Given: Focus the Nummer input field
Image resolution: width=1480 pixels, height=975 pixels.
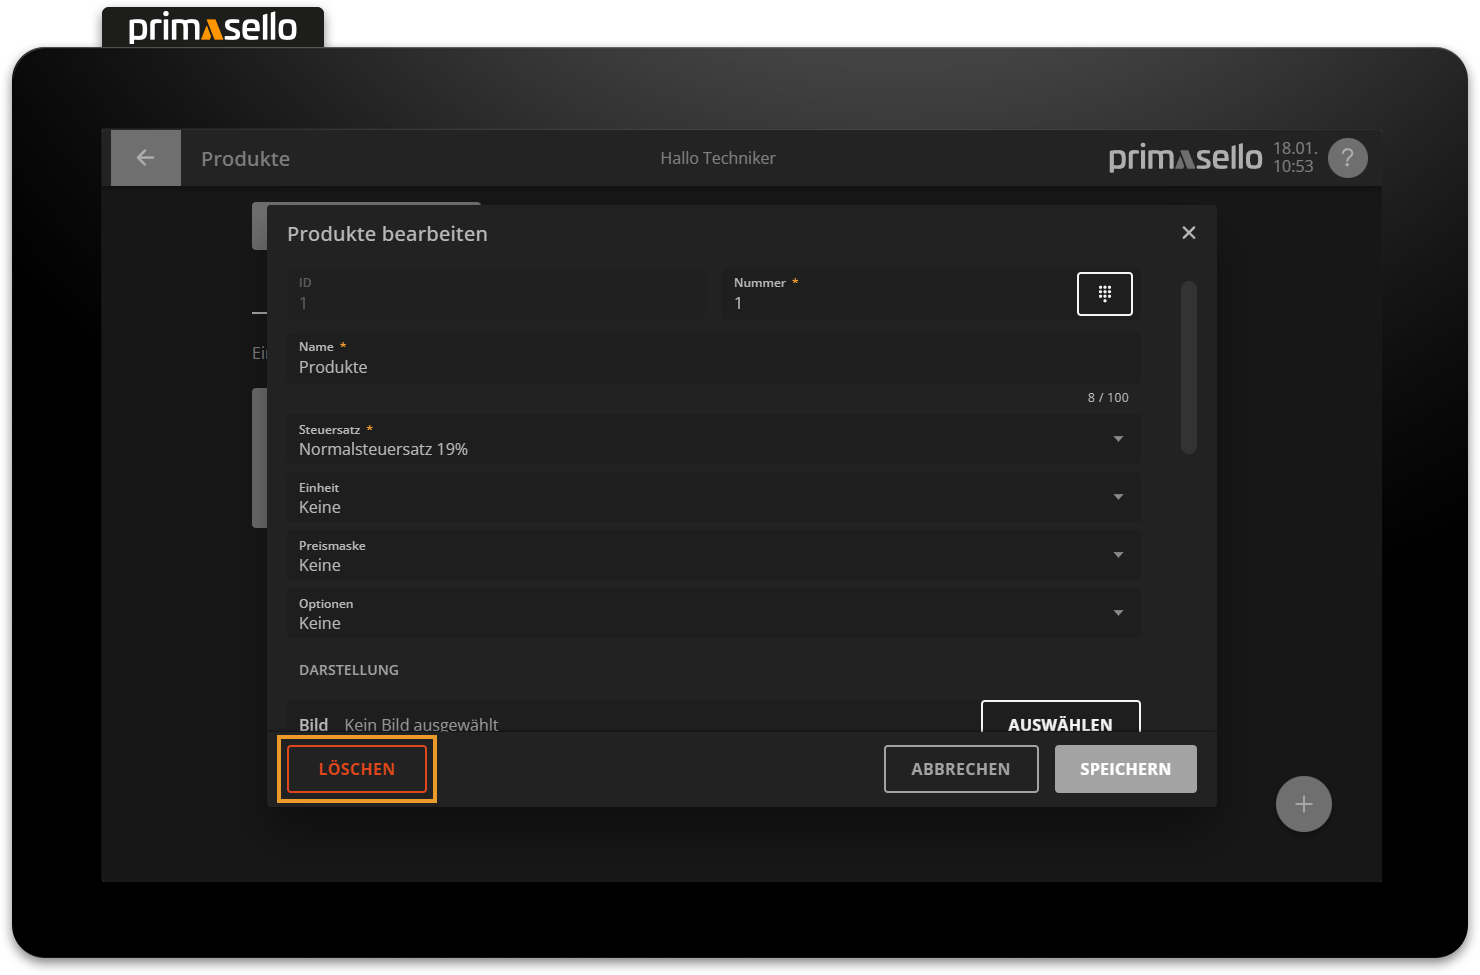Looking at the screenshot, I should 895,303.
